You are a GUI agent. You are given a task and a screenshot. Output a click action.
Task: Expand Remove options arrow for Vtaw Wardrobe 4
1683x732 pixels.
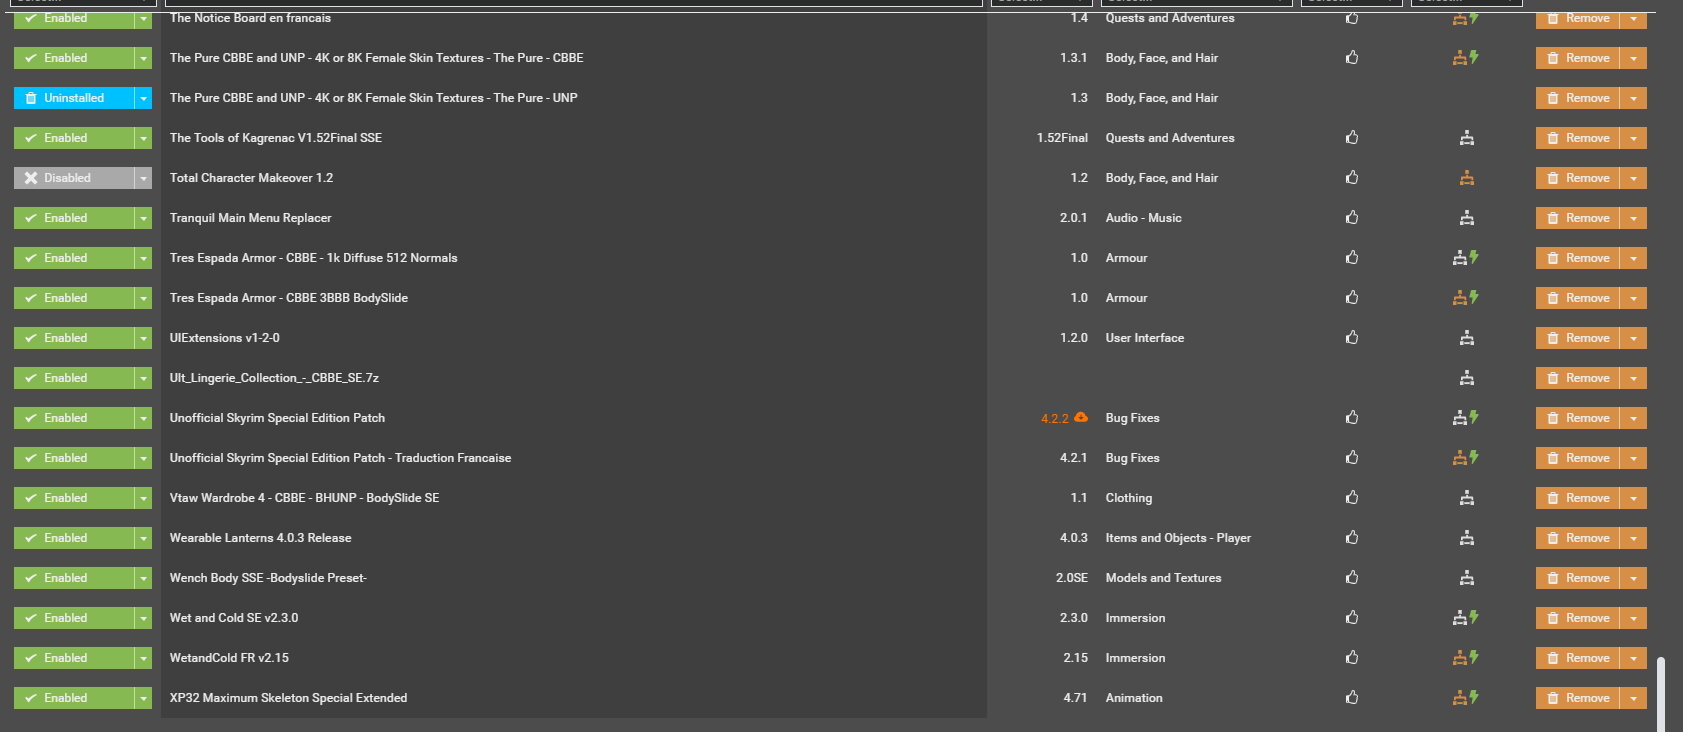coord(1633,498)
